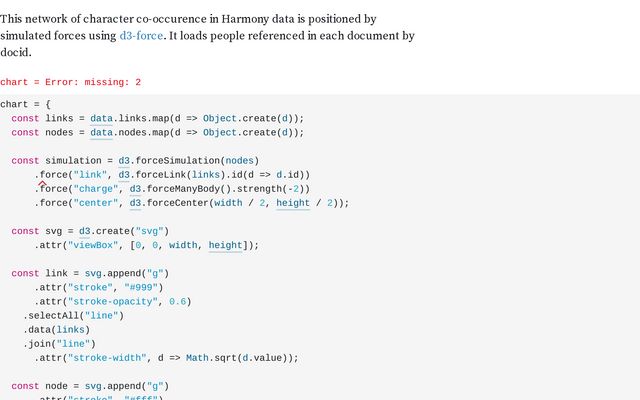Click d3 before forceCenter
Image resolution: width=640 pixels, height=400 pixels.
tap(136, 202)
